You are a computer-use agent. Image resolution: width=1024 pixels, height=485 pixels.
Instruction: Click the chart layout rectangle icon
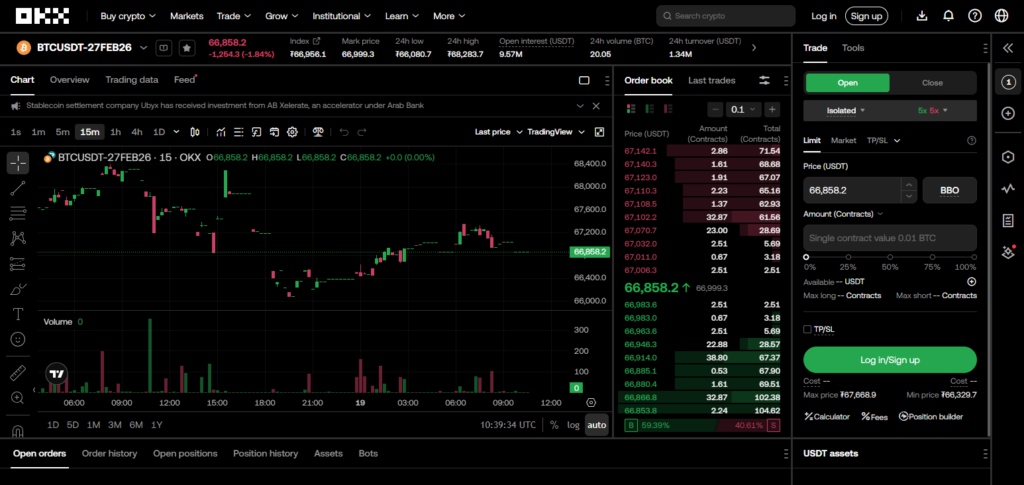point(584,80)
